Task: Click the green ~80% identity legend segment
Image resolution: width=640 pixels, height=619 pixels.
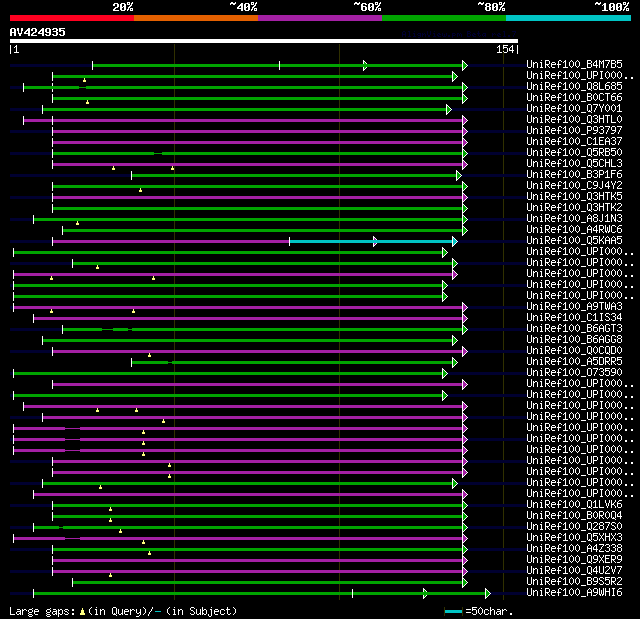Action: point(444,18)
